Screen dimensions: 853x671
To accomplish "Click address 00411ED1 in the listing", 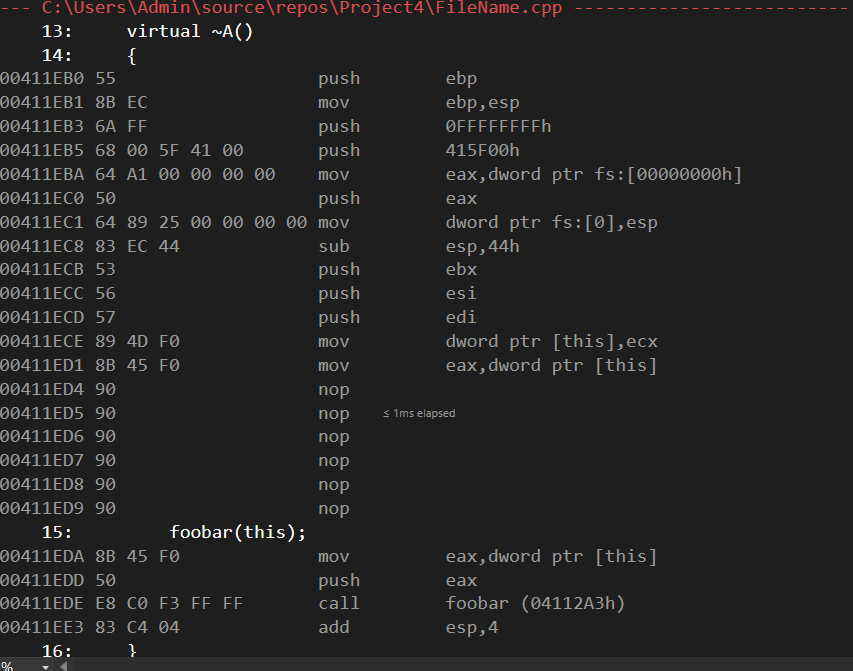I will click(42, 366).
